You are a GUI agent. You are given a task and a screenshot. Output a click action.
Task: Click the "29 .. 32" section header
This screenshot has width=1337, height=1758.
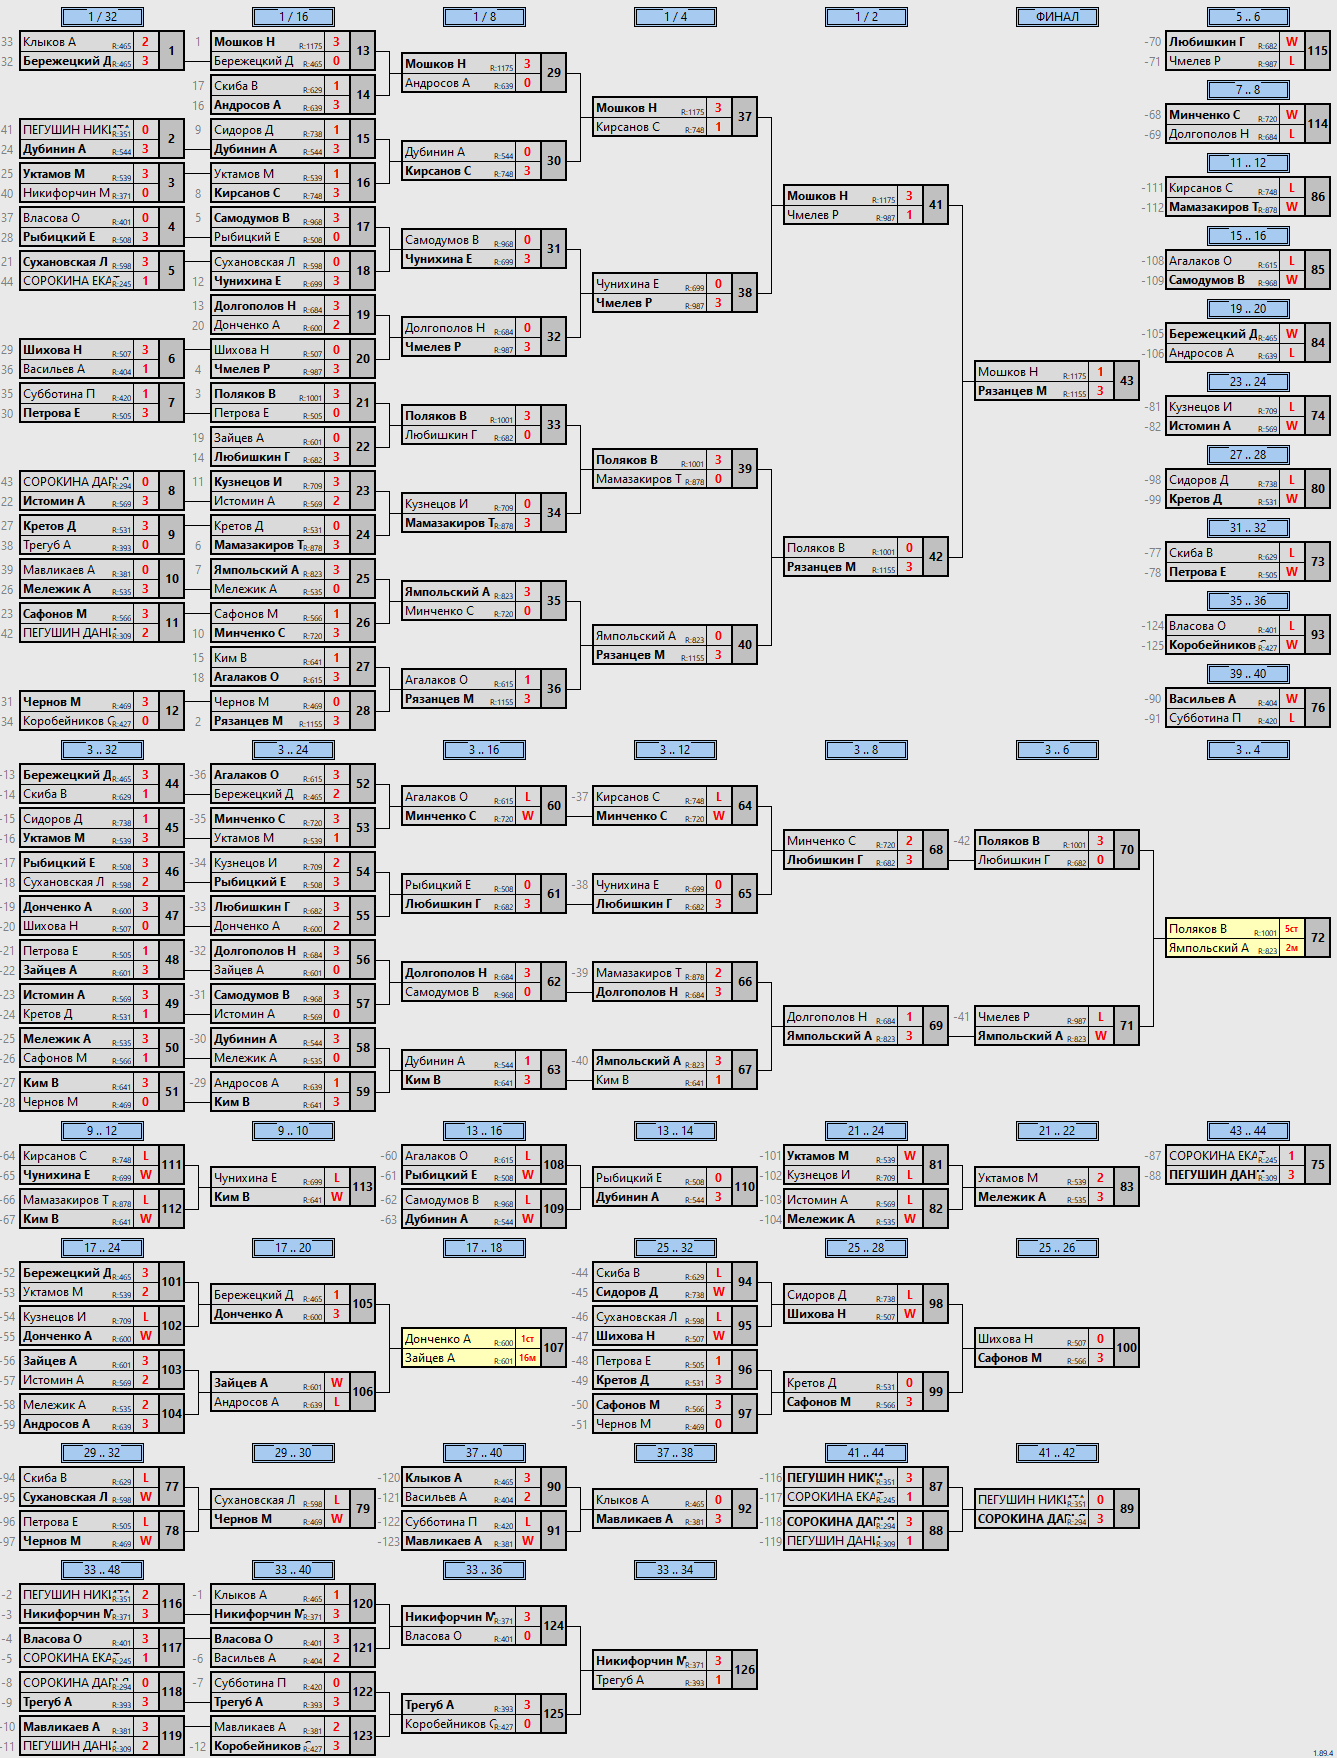pos(102,1453)
